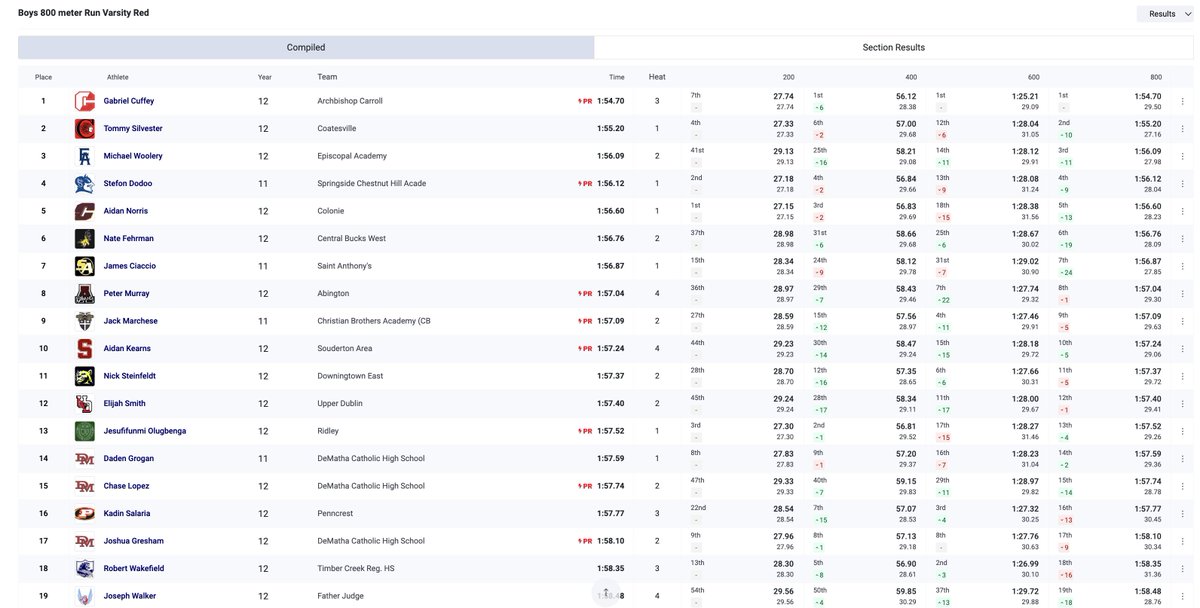Open more options for Aidan Kearns row
Viewport: 1200px width, 608px height.
tap(1182, 349)
